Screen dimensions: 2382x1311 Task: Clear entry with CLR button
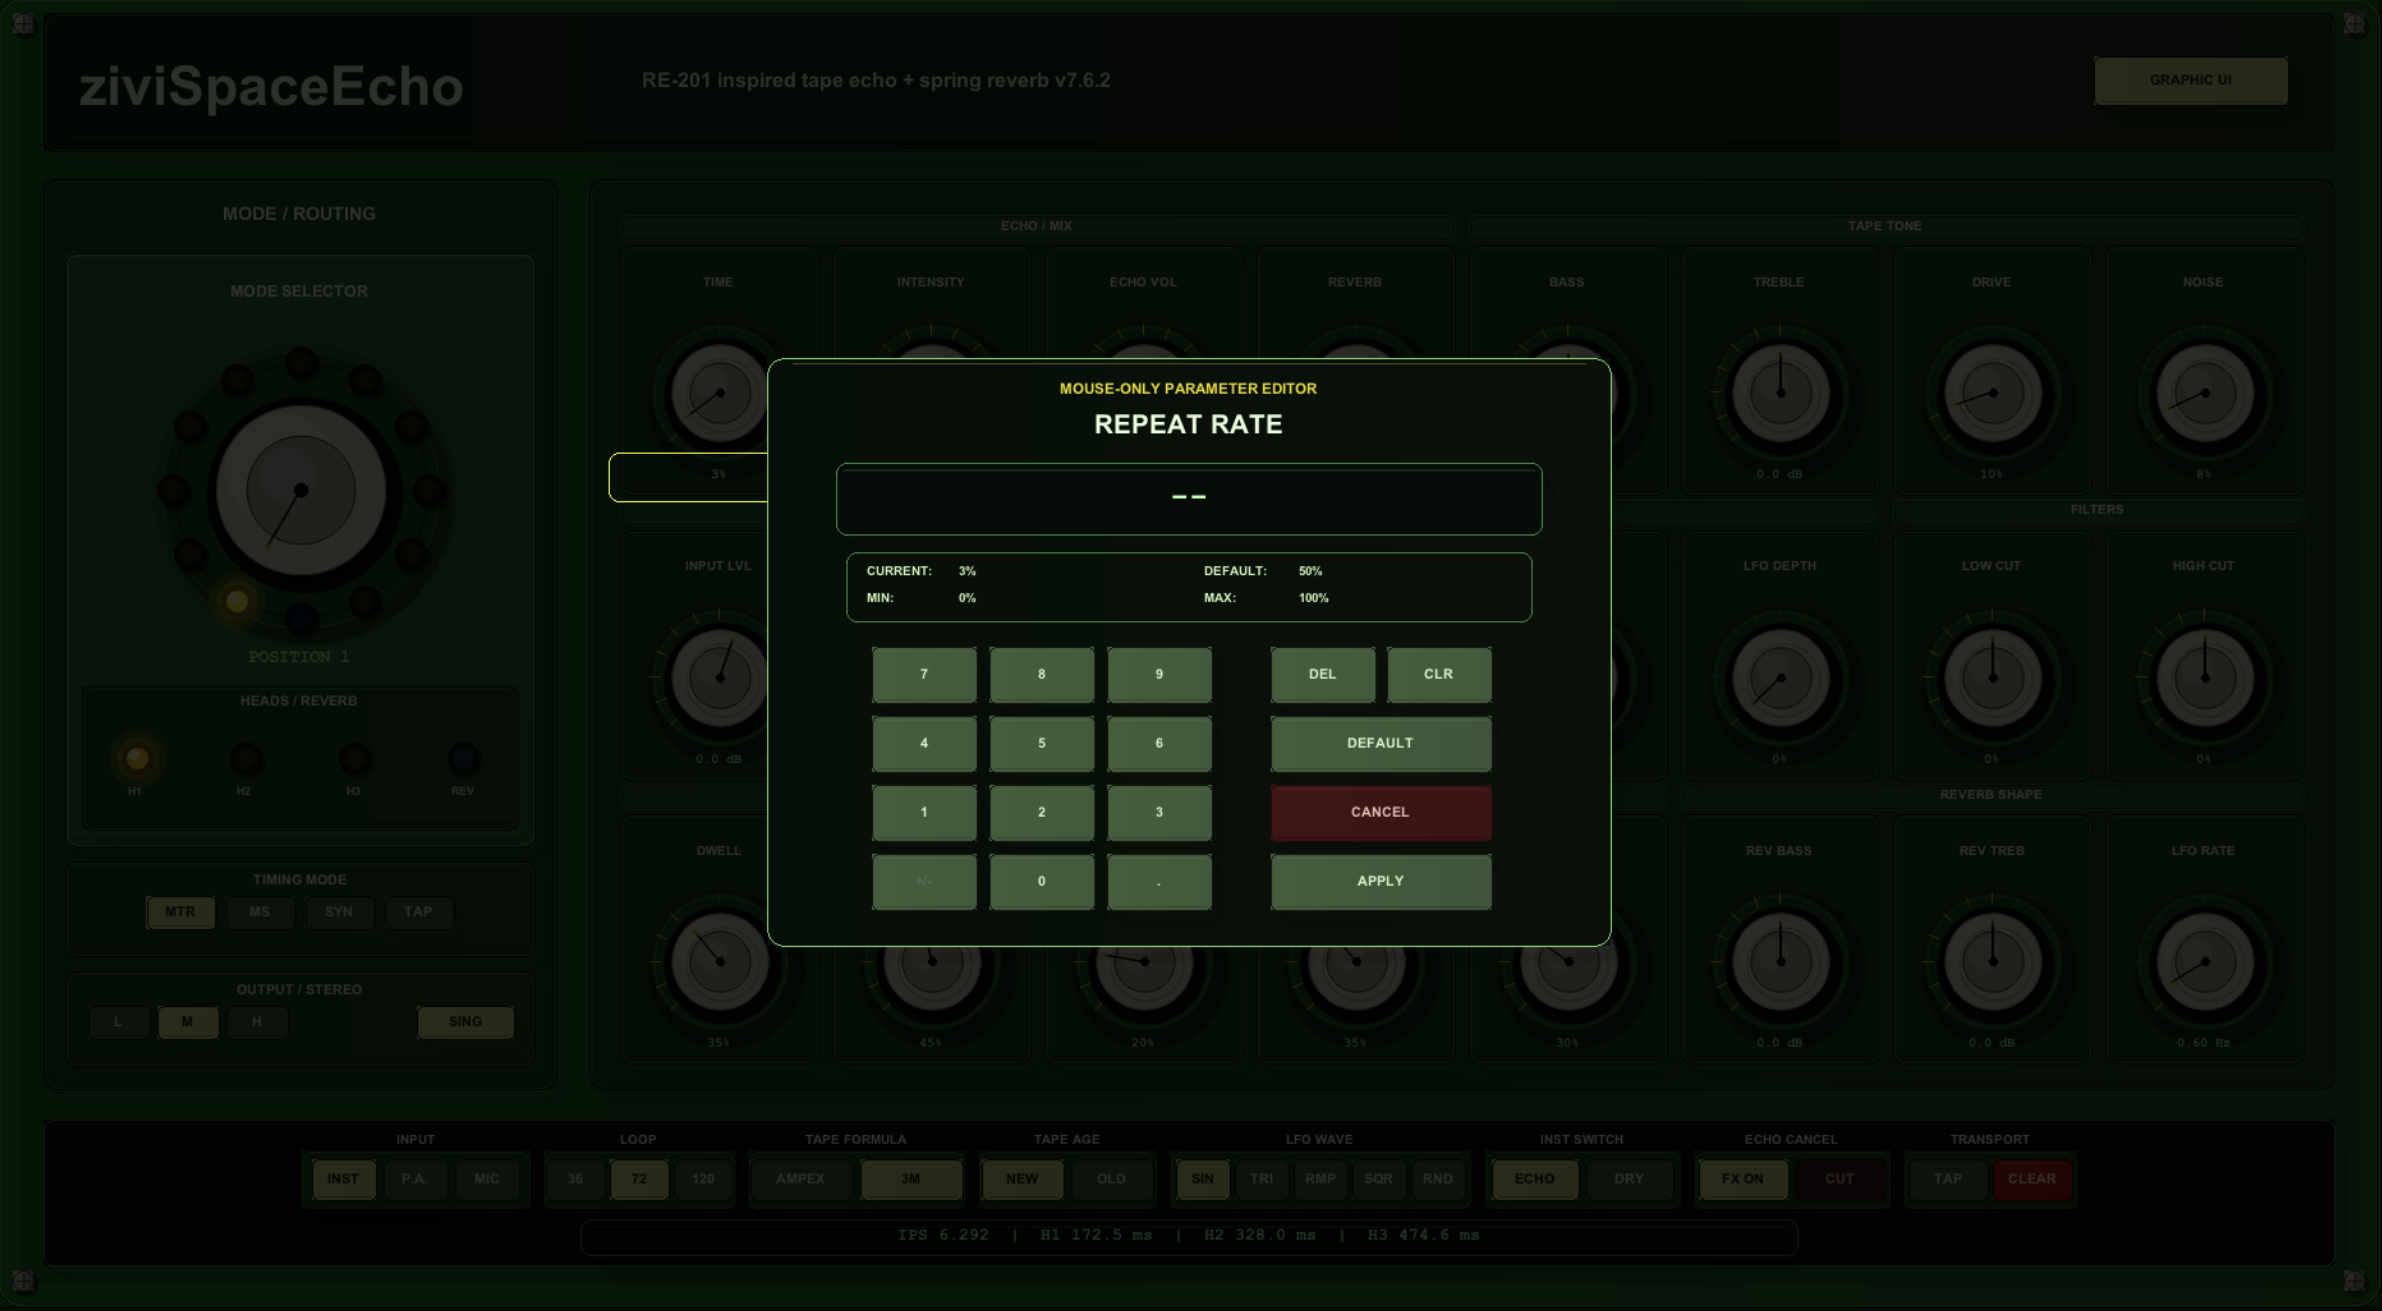pos(1438,674)
